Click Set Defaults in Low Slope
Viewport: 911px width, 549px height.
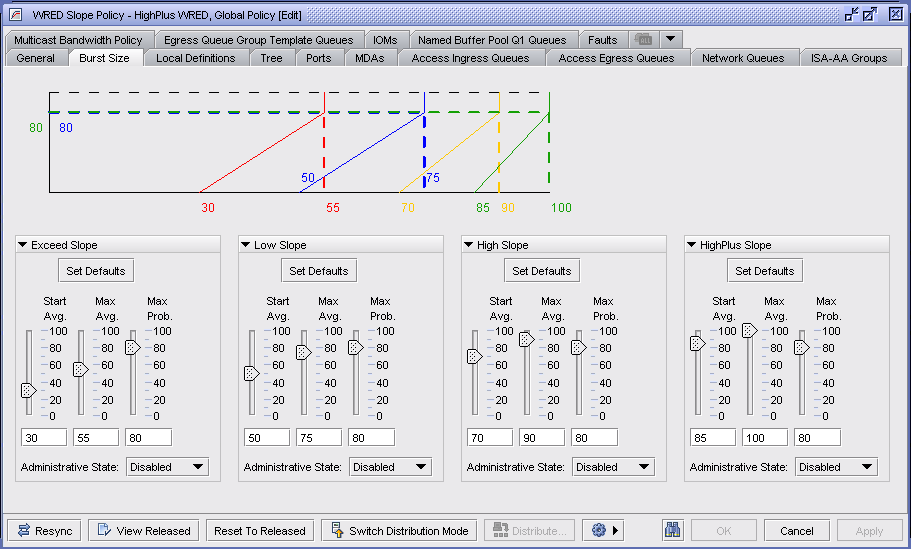(x=319, y=271)
